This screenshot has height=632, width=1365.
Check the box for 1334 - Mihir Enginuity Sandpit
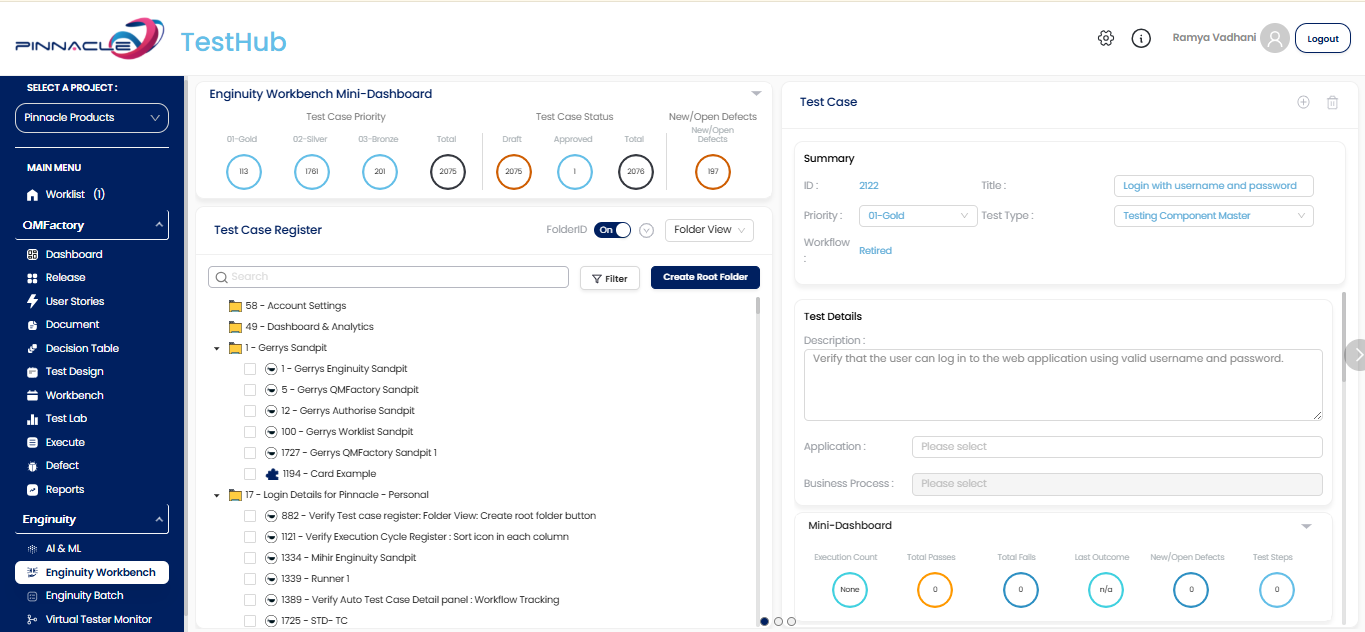(x=250, y=558)
